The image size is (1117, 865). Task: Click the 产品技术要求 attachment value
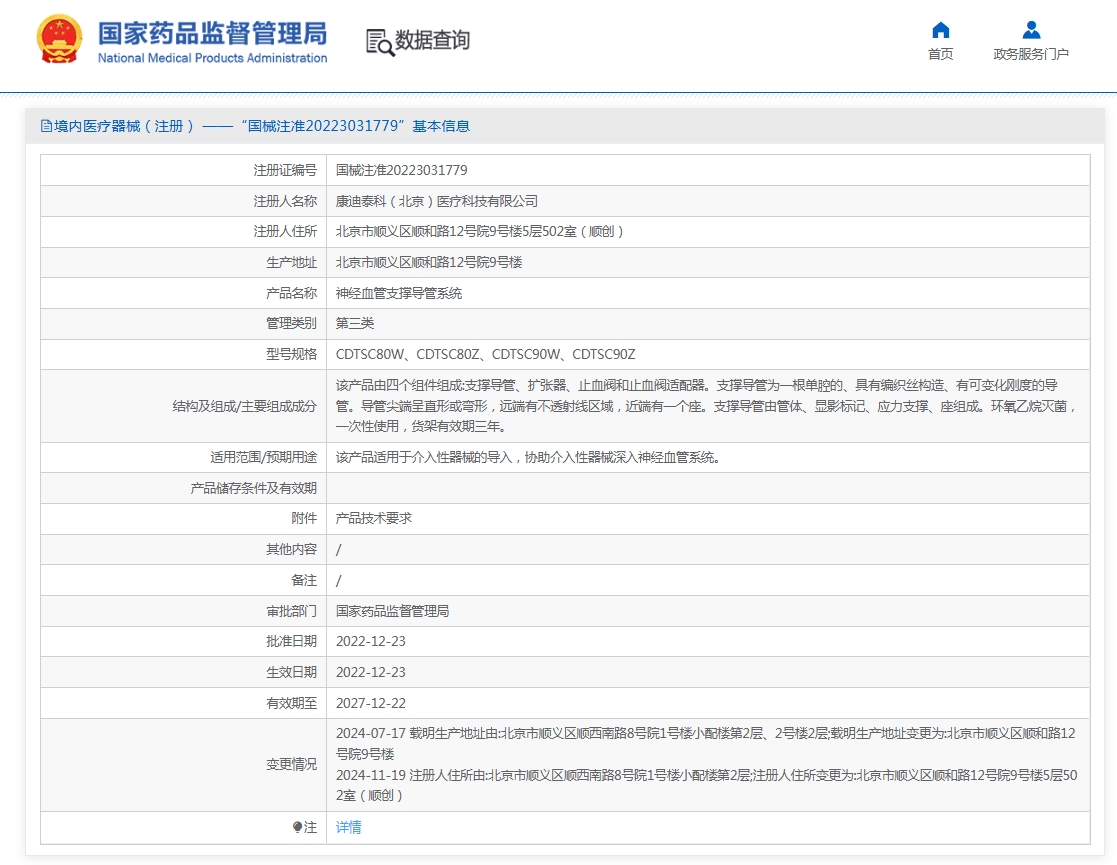pyautogui.click(x=374, y=519)
